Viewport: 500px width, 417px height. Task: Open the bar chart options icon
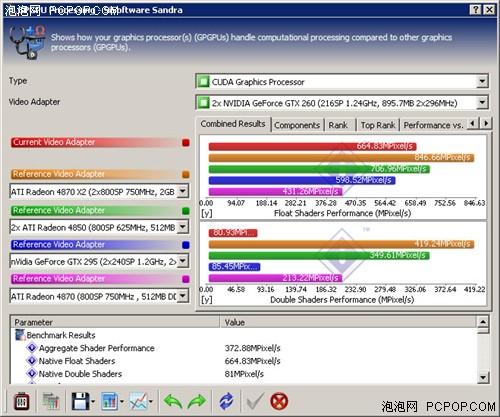click(x=110, y=401)
